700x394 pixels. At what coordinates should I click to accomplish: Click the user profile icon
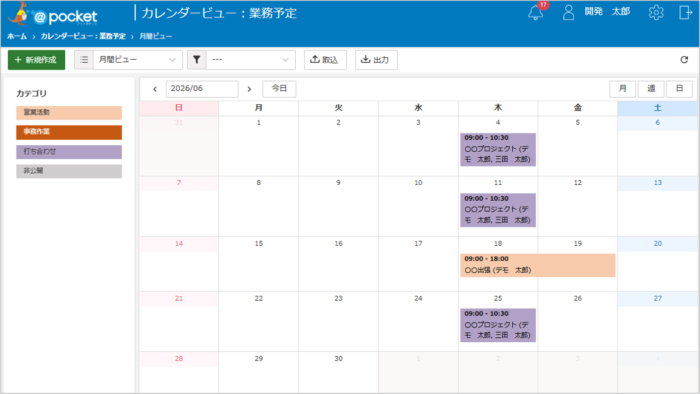coord(568,12)
